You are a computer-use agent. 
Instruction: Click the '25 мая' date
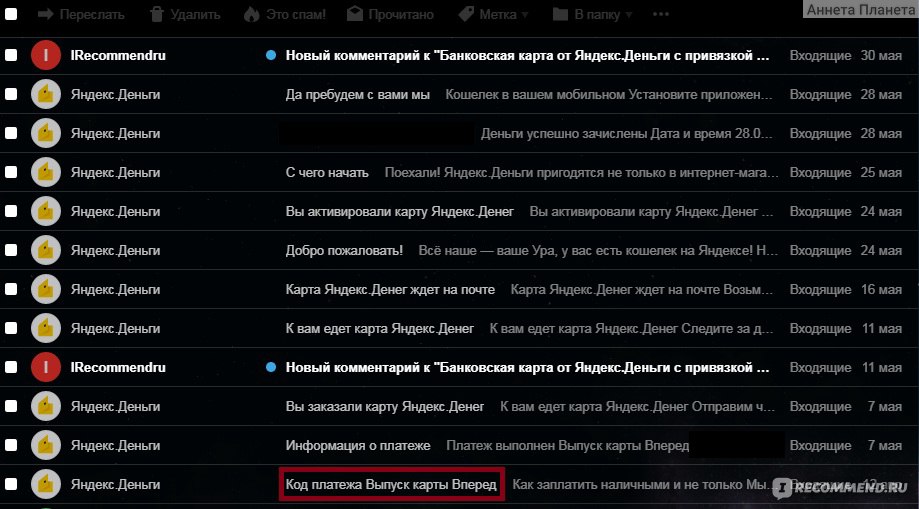point(881,172)
